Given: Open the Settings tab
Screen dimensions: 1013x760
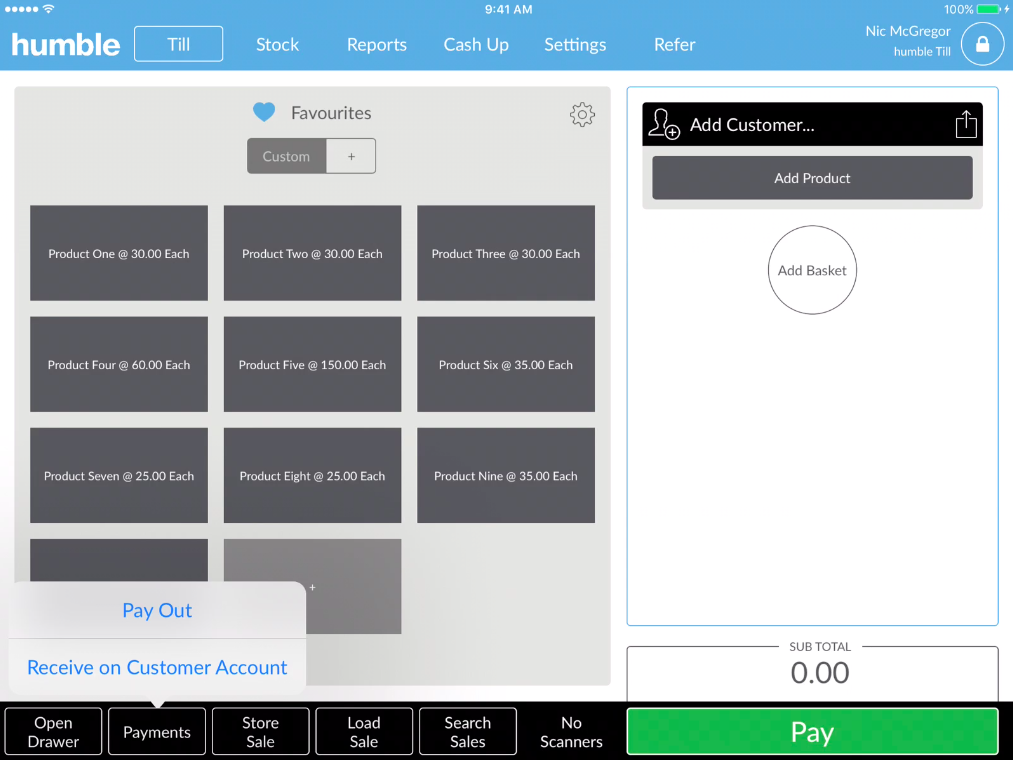Looking at the screenshot, I should (x=575, y=45).
